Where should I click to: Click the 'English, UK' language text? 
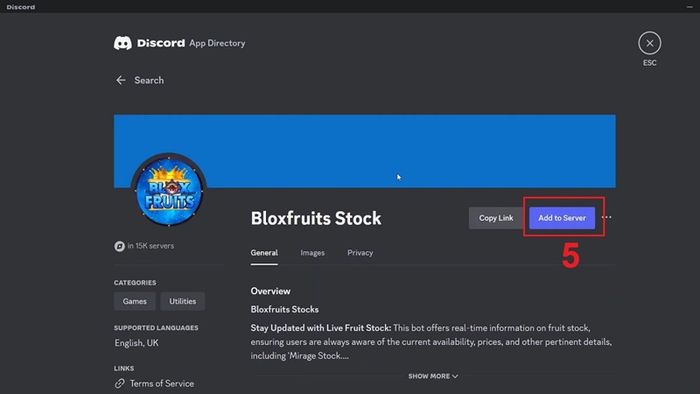(x=137, y=343)
